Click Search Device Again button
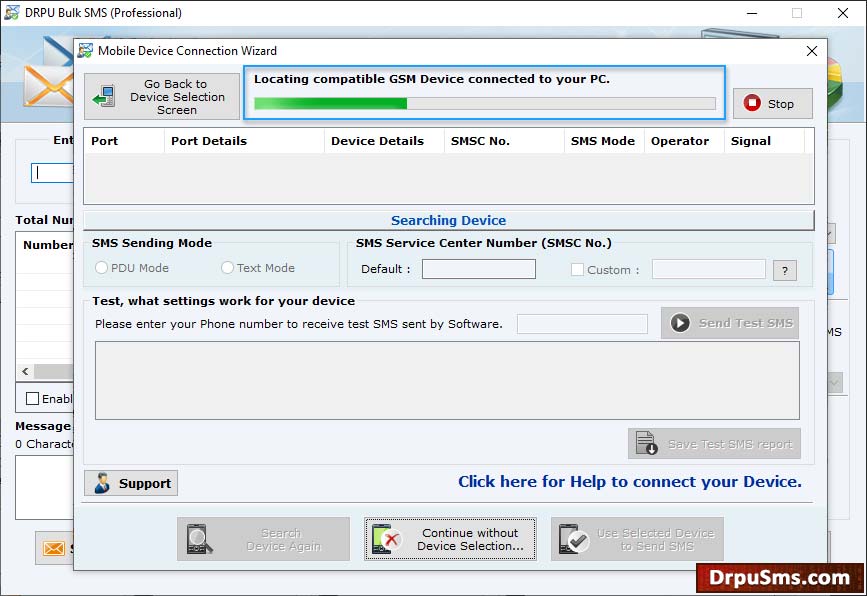 tap(263, 539)
